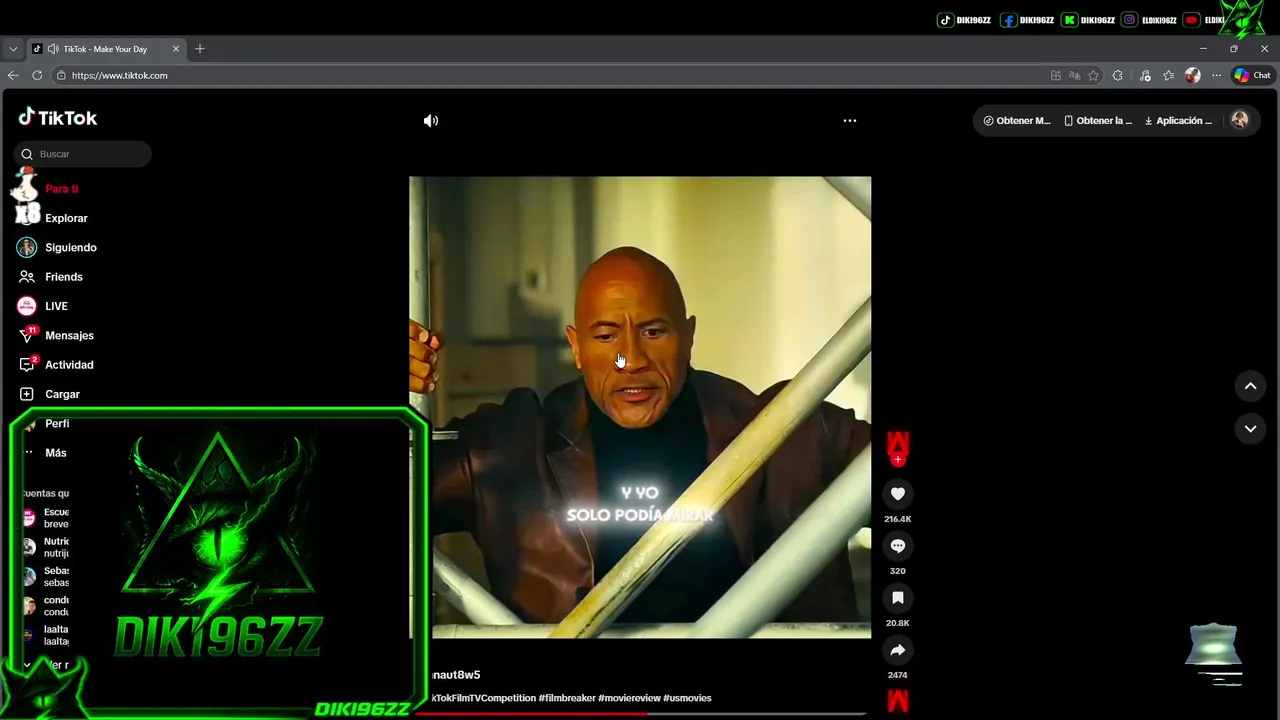The height and width of the screenshot is (720, 1280).
Task: Open the media control music icon
Action: (1145, 75)
